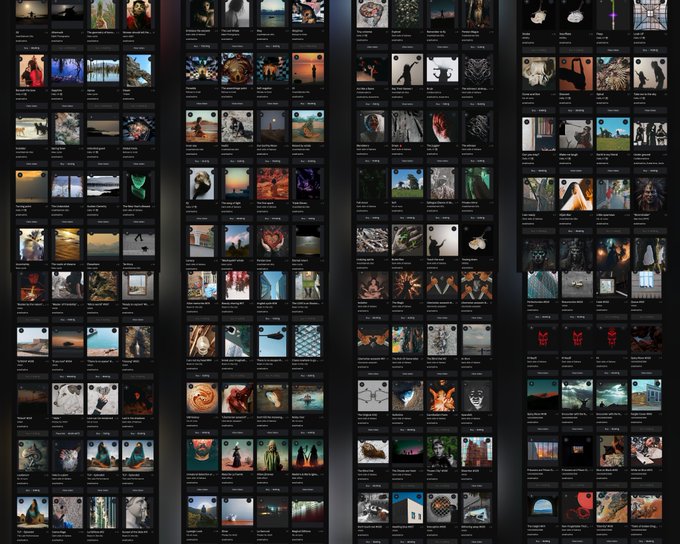Open the turquoise sea beach artwork

tap(103, 342)
